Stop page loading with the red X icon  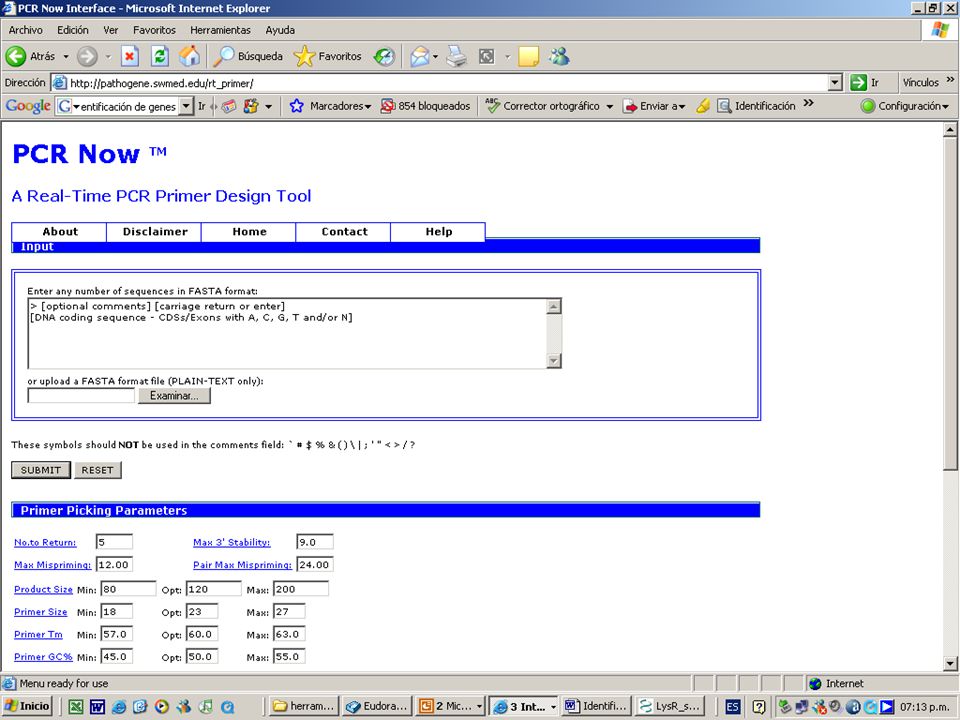click(129, 56)
